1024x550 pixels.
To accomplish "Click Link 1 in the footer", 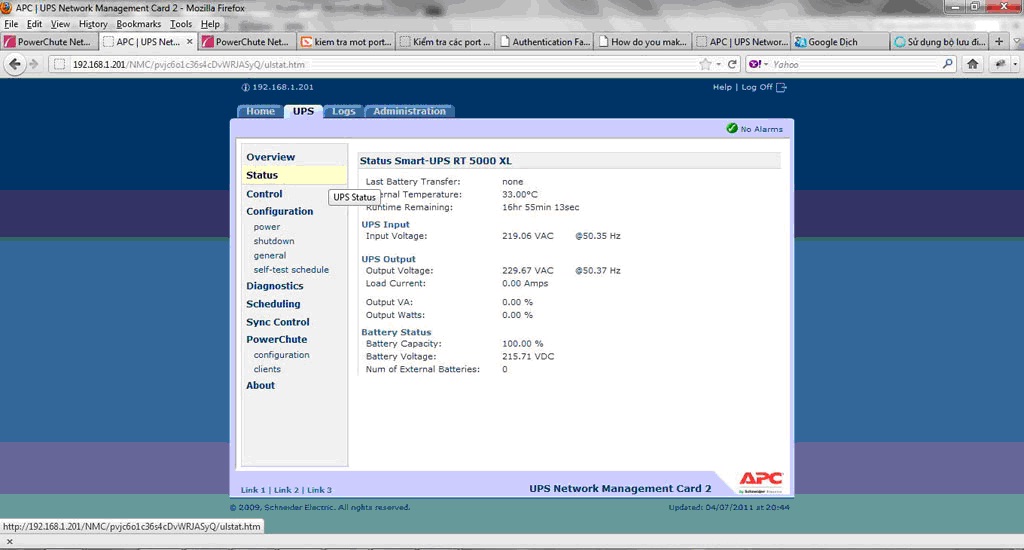I will point(253,490).
